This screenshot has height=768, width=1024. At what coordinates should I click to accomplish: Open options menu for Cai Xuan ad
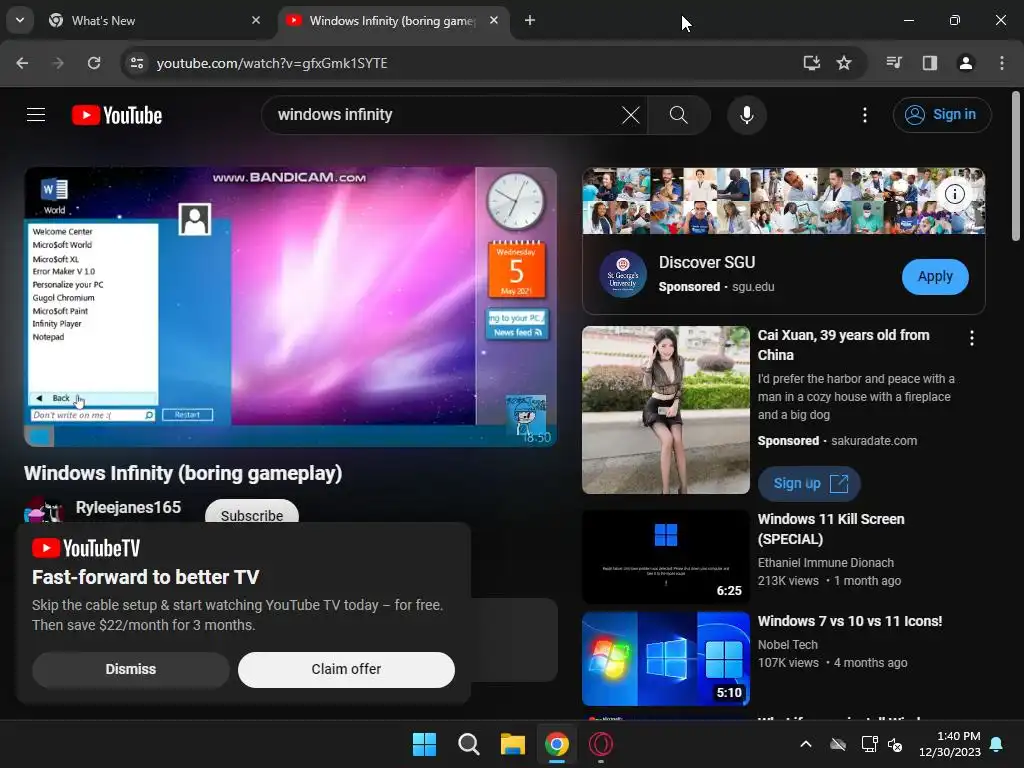(972, 338)
